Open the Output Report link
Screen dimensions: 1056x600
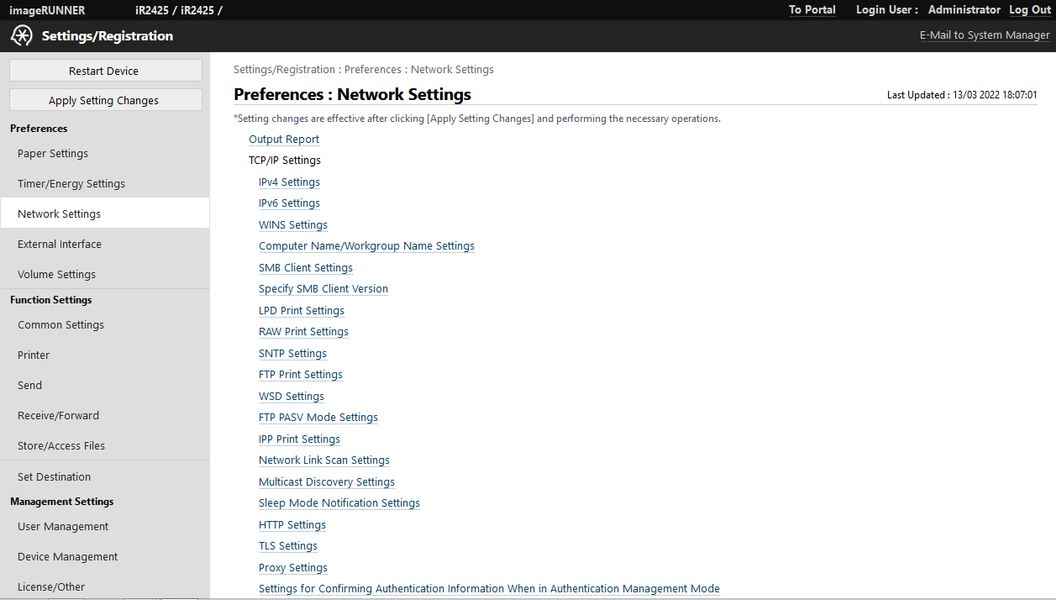284,140
